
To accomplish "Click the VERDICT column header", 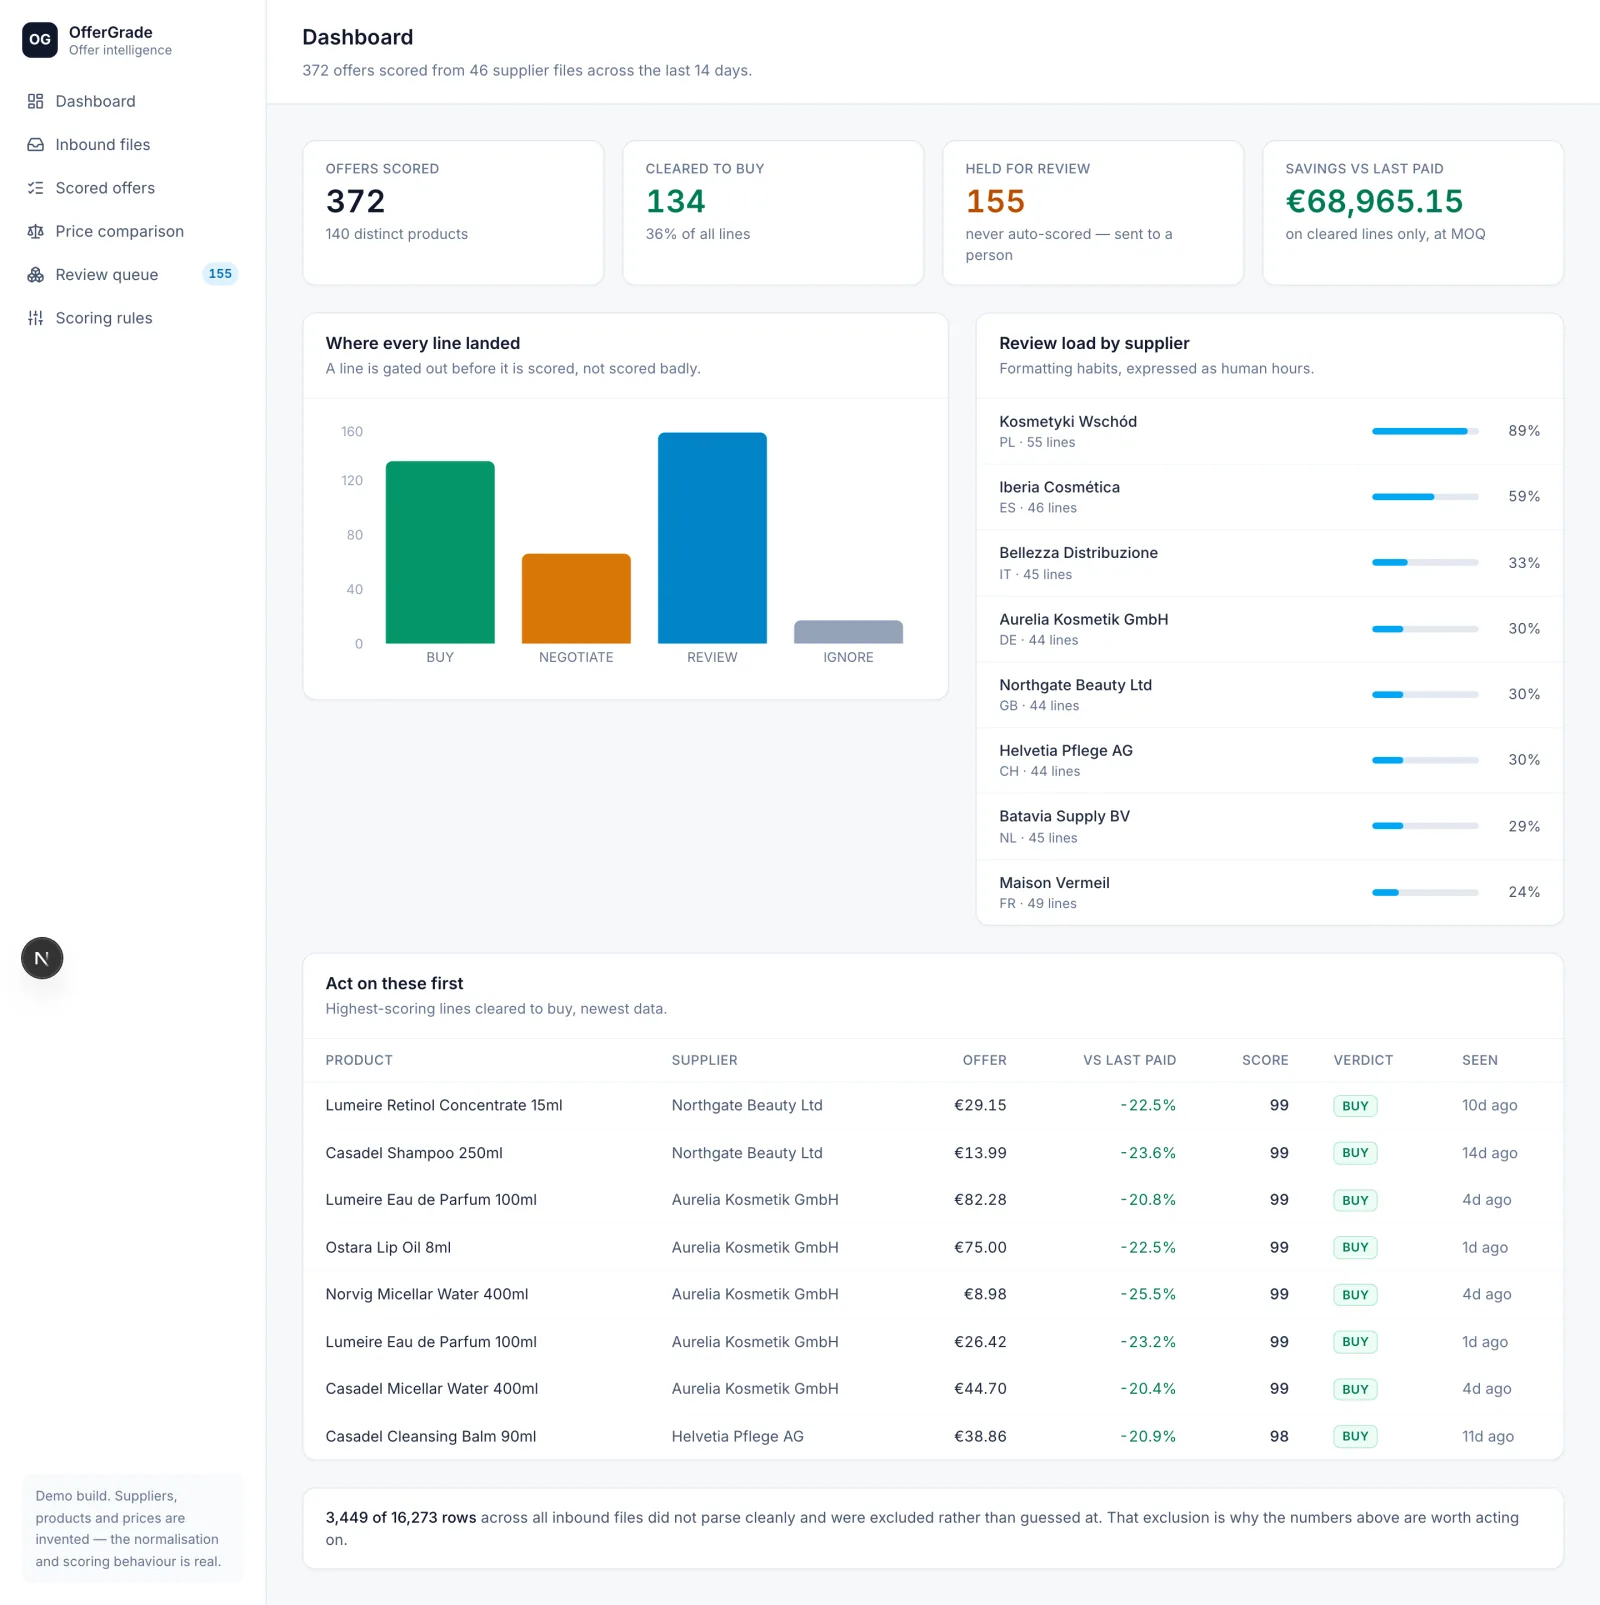I will pos(1363,1060).
